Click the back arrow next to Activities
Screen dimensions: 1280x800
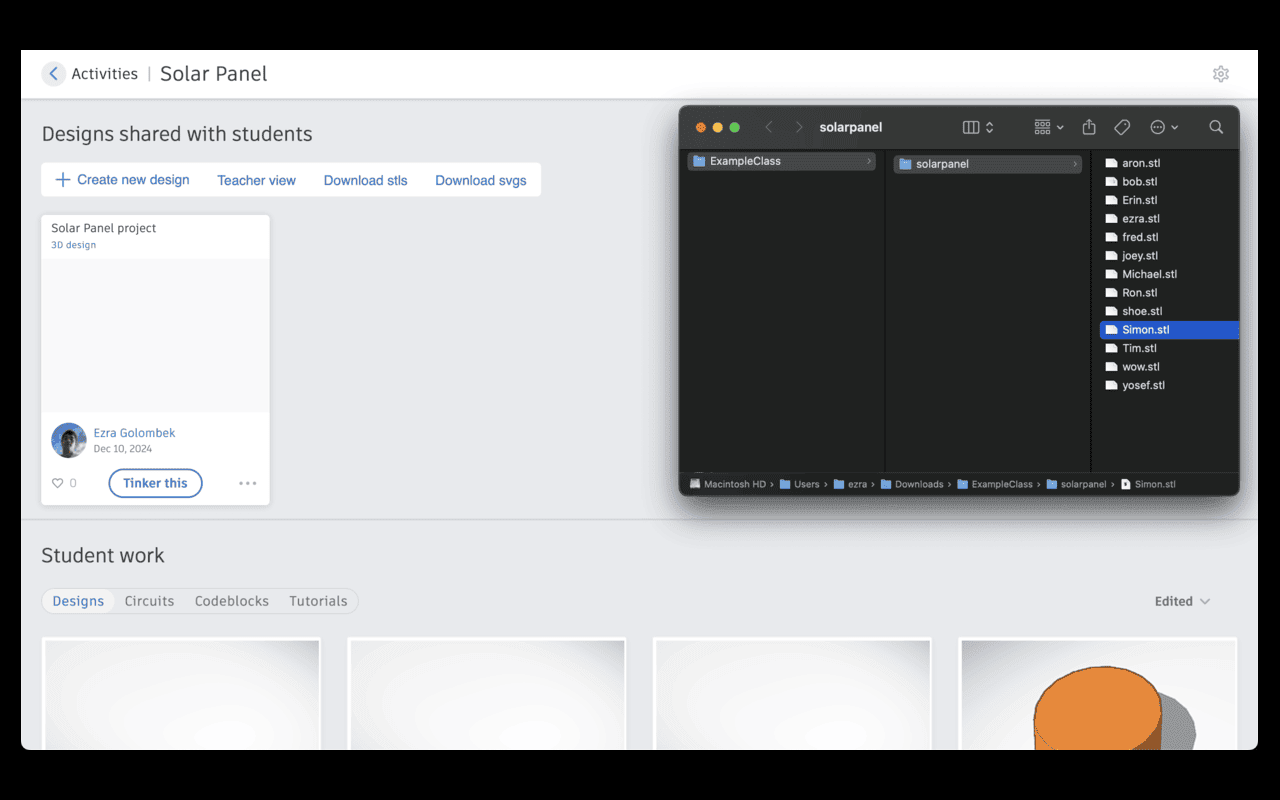(53, 73)
